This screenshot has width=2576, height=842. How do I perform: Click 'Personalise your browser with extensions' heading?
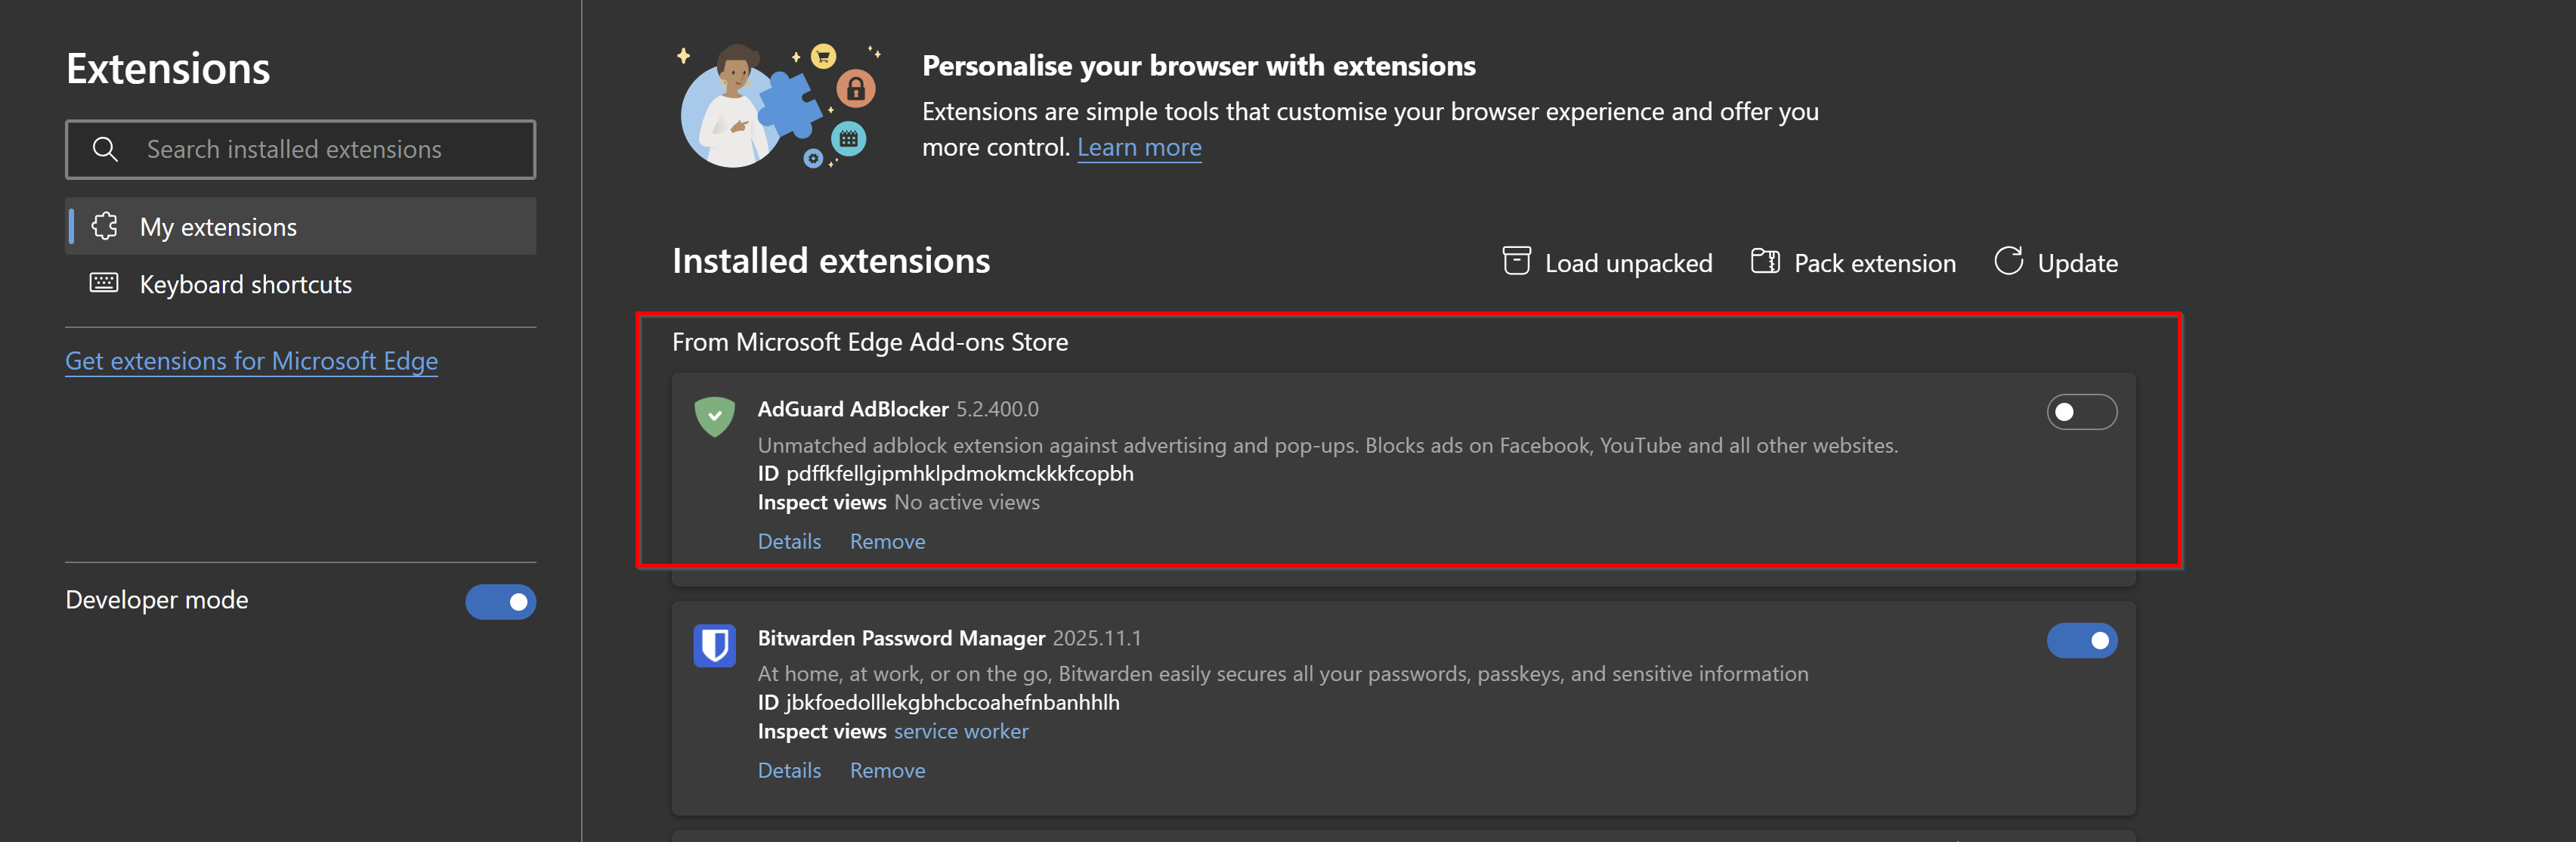pyautogui.click(x=1198, y=65)
